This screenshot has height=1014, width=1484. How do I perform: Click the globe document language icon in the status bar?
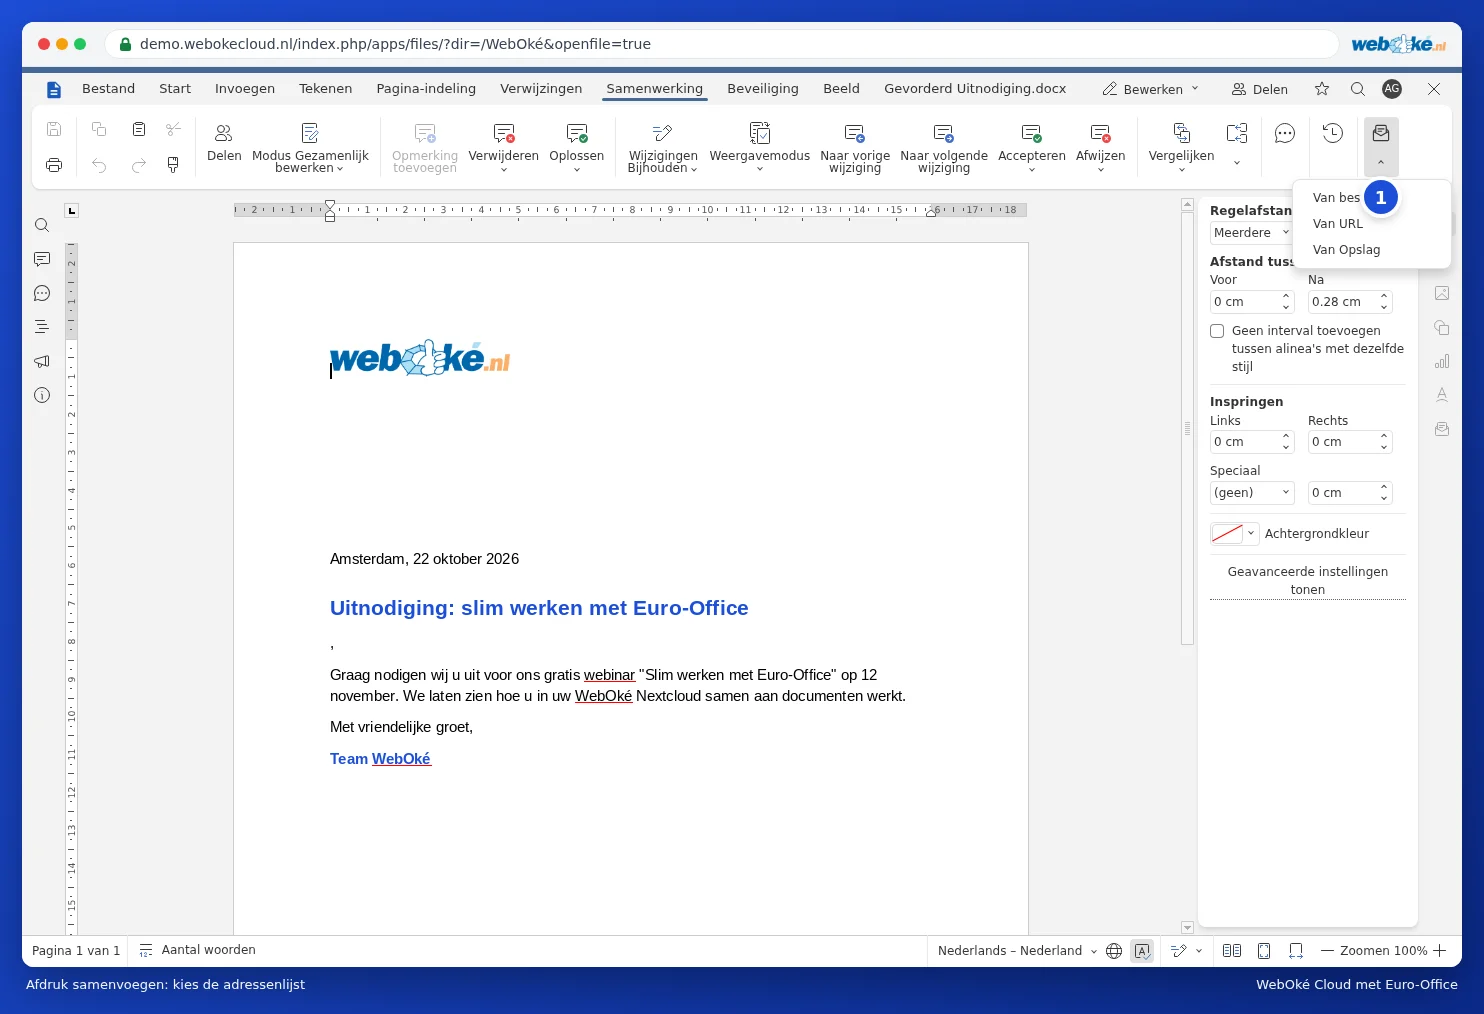tap(1114, 951)
